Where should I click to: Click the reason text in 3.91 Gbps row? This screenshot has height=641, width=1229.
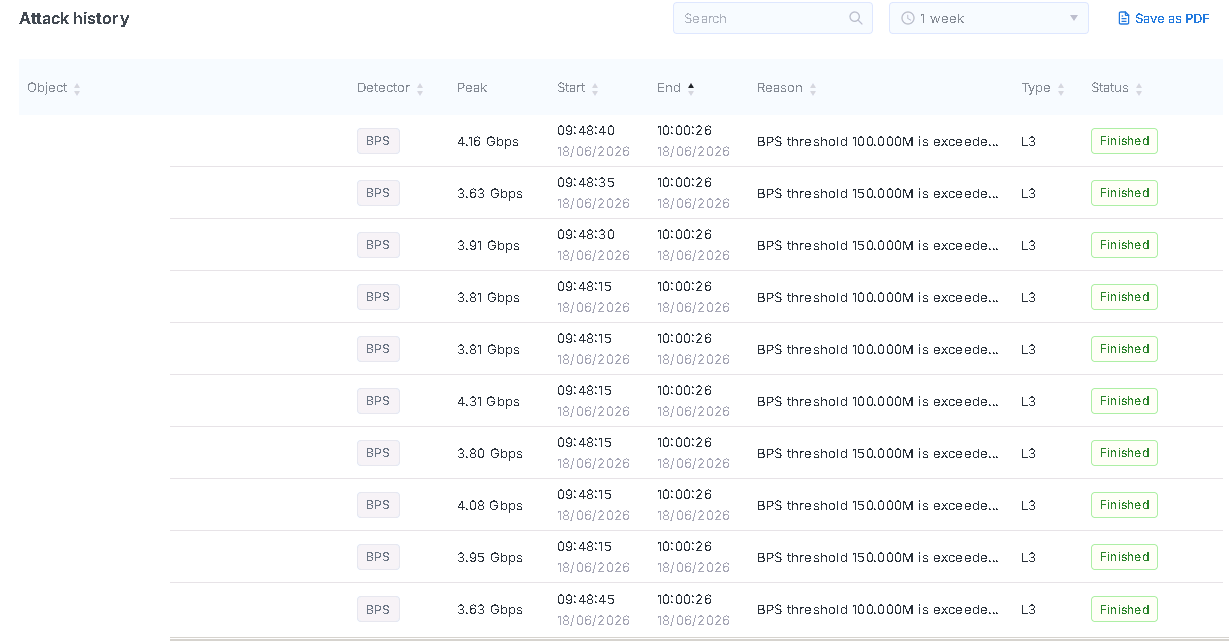878,246
